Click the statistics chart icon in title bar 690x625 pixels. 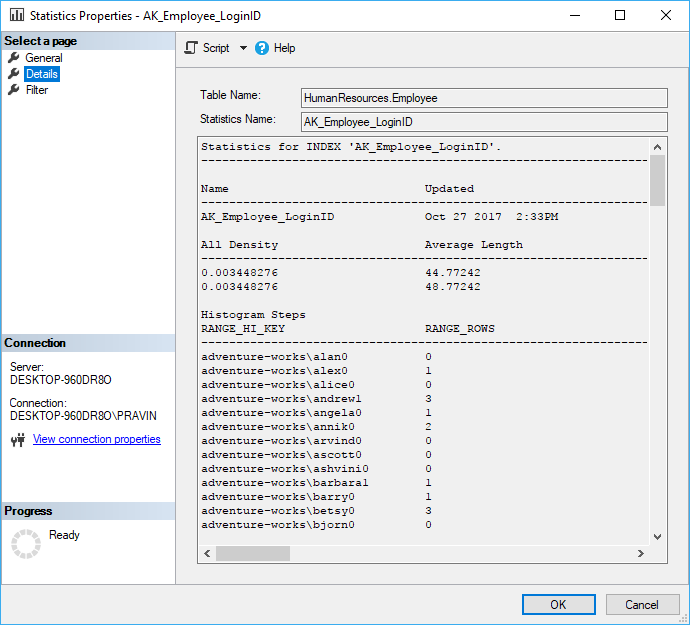(17, 15)
